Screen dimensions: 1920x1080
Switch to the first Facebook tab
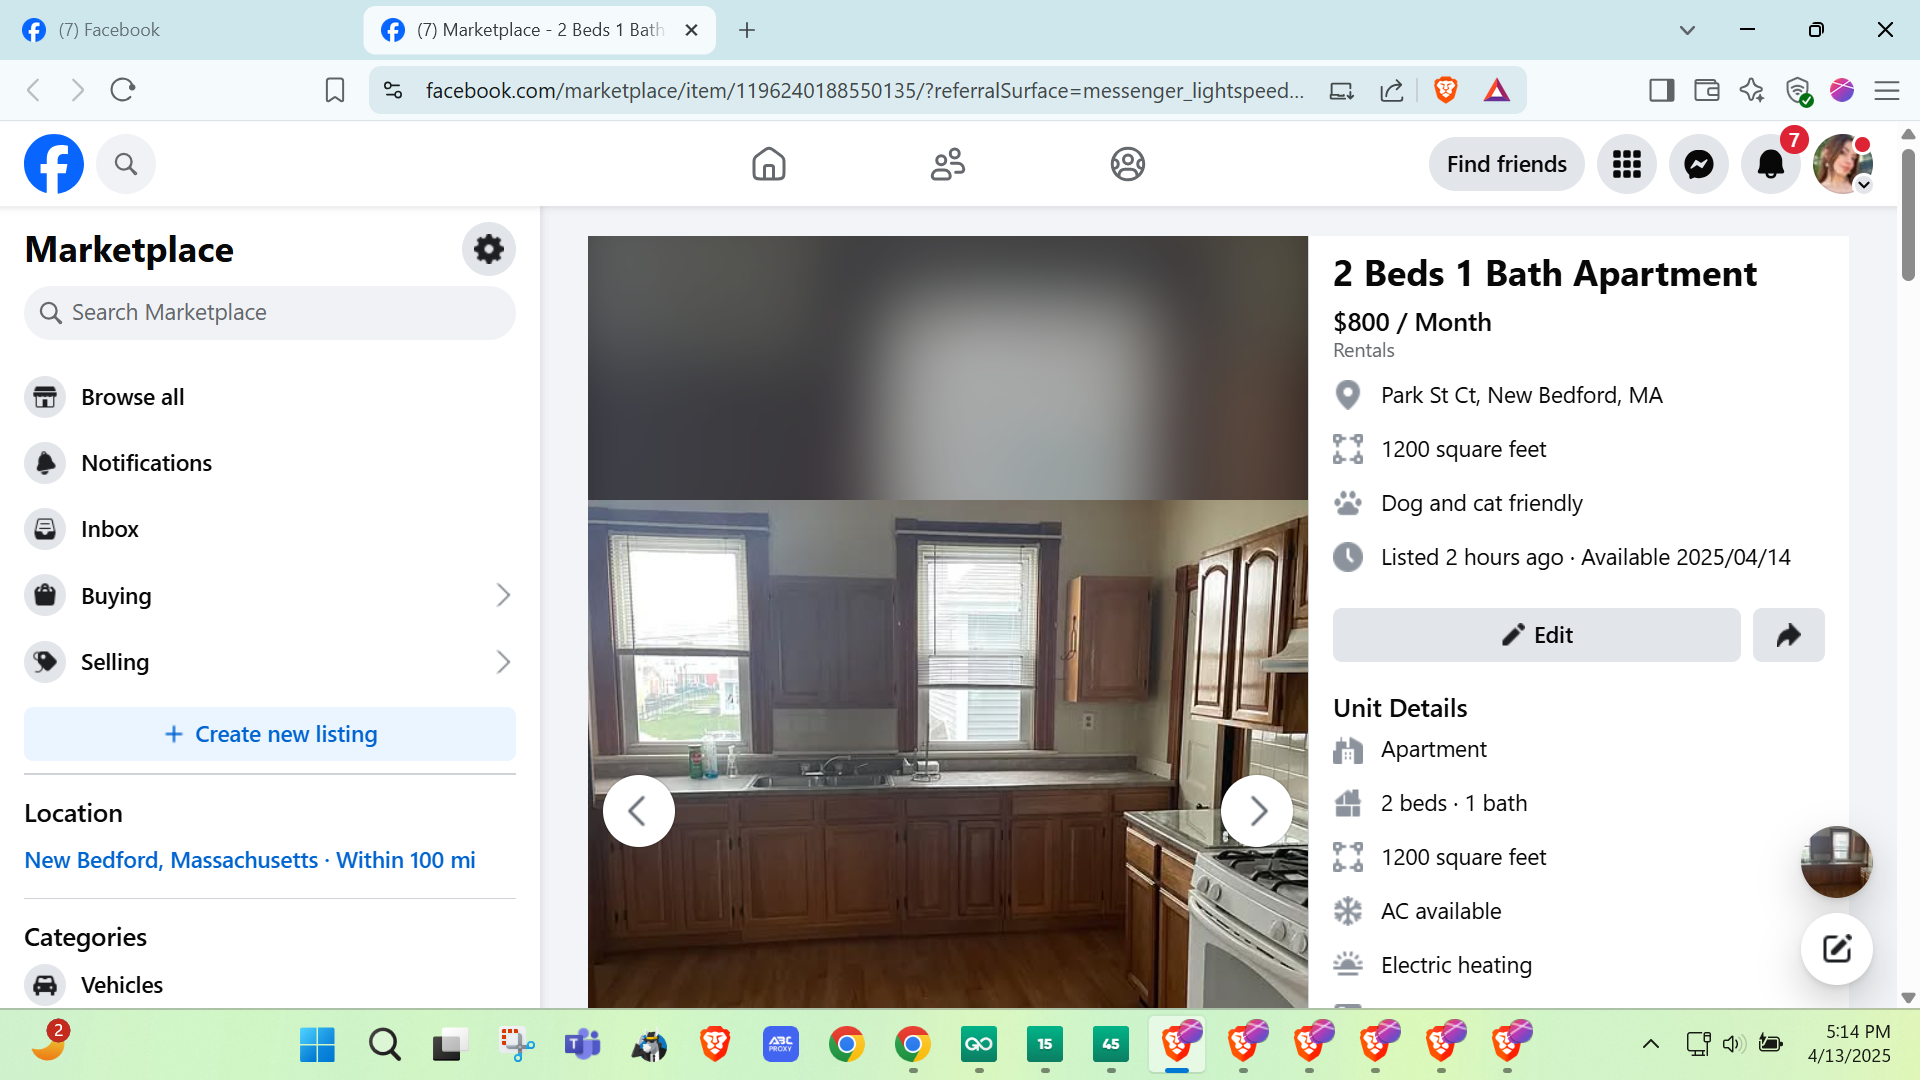point(110,30)
